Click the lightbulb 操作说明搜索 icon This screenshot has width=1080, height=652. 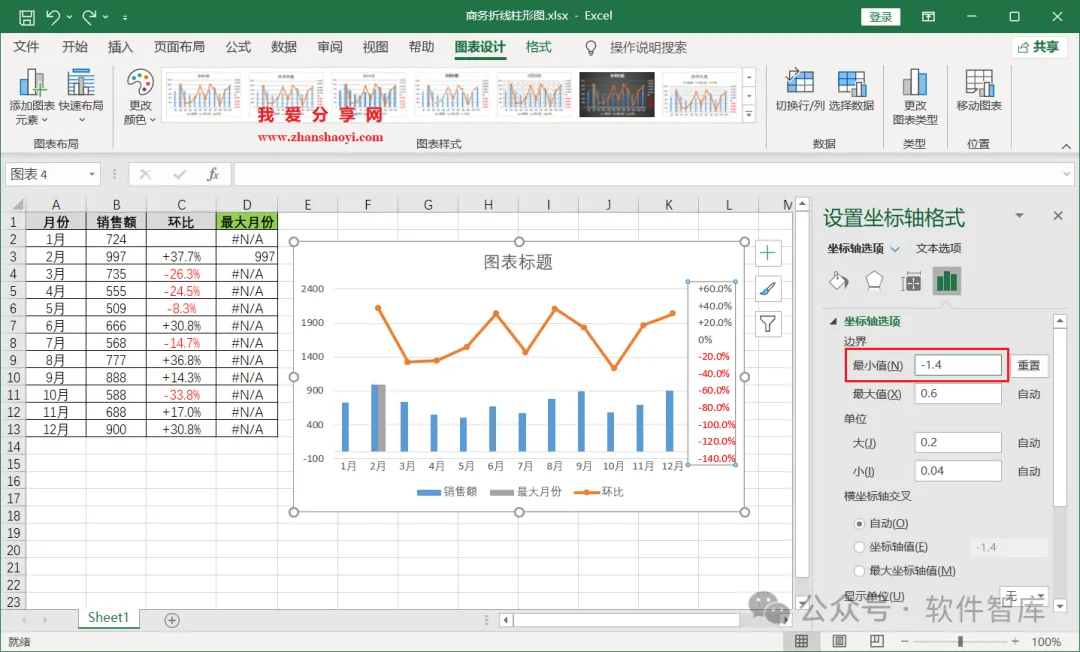click(x=590, y=48)
